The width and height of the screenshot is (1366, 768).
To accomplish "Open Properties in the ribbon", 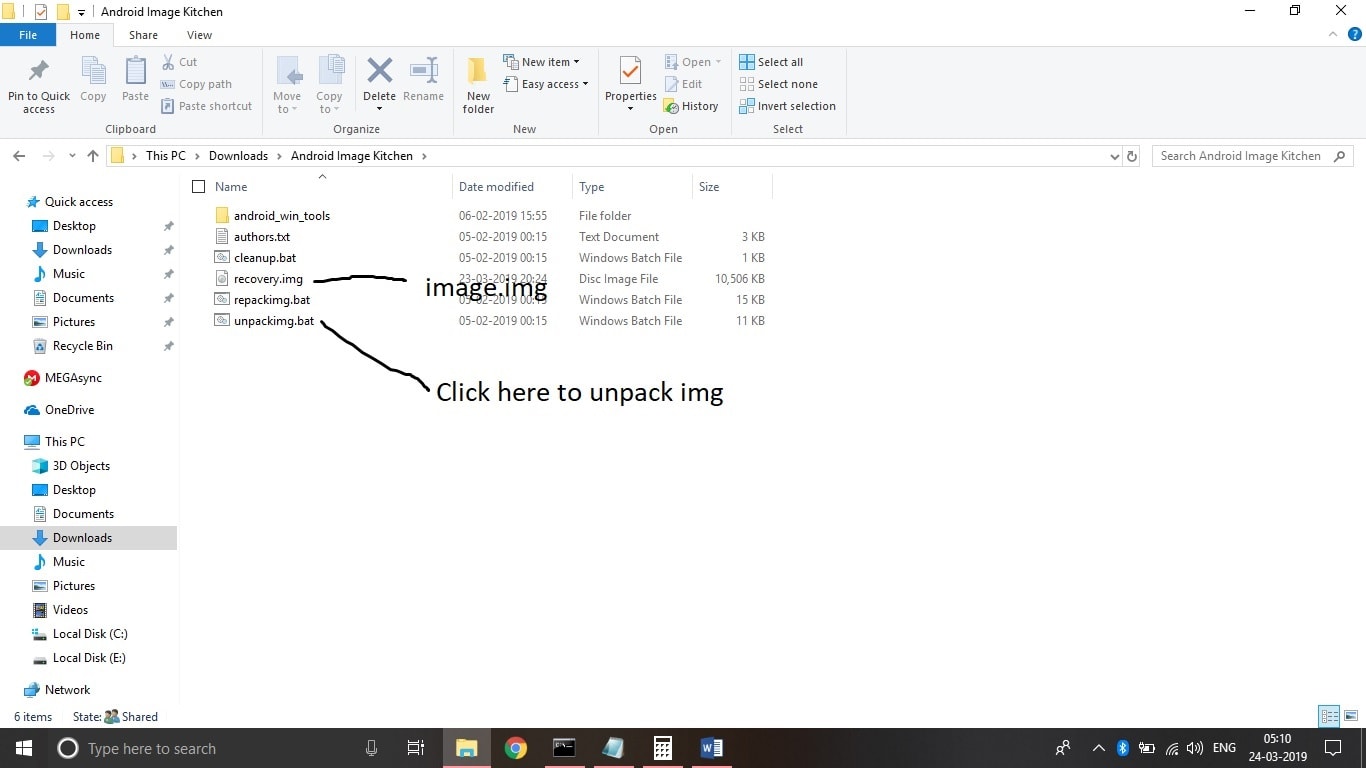I will tap(630, 72).
